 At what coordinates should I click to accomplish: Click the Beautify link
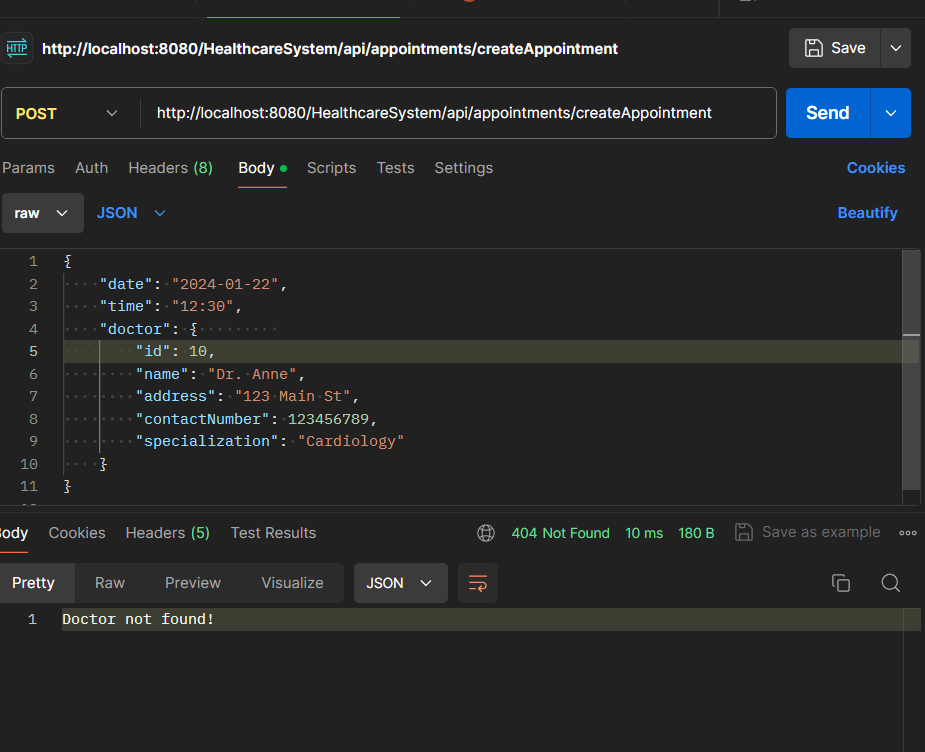(x=867, y=213)
